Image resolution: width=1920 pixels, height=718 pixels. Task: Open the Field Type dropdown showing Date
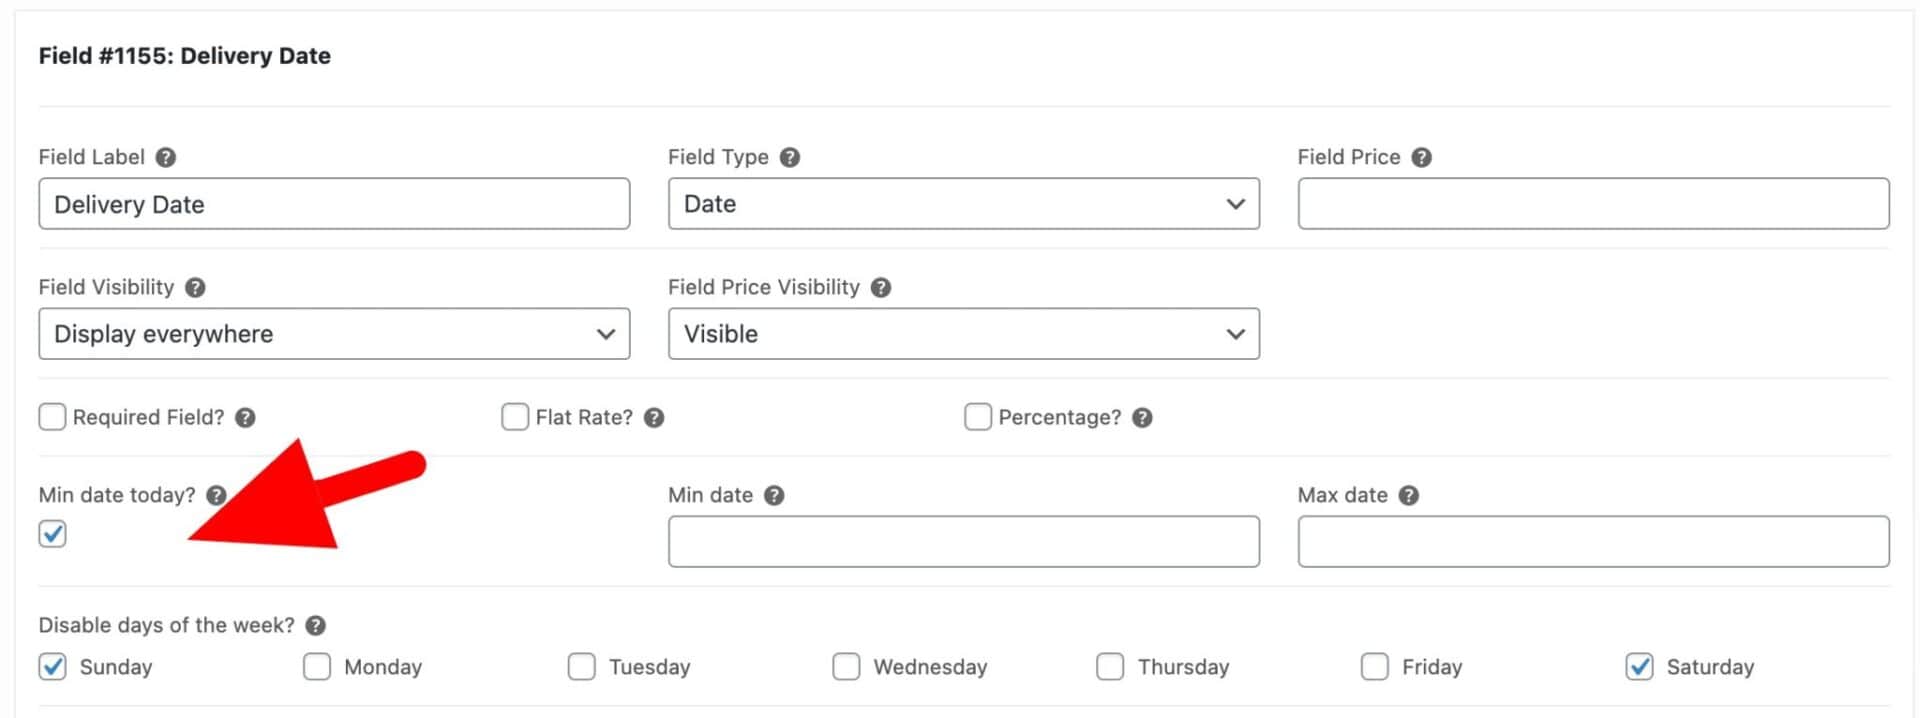pos(964,204)
